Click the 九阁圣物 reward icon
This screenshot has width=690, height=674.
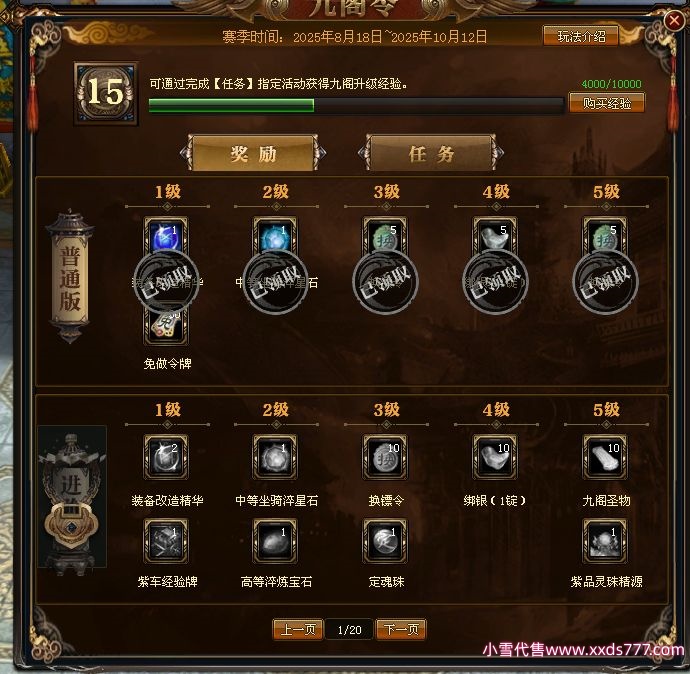tap(605, 457)
